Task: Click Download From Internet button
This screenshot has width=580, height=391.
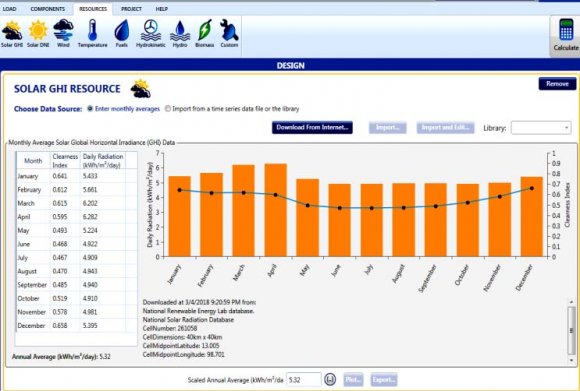Action: click(x=312, y=128)
